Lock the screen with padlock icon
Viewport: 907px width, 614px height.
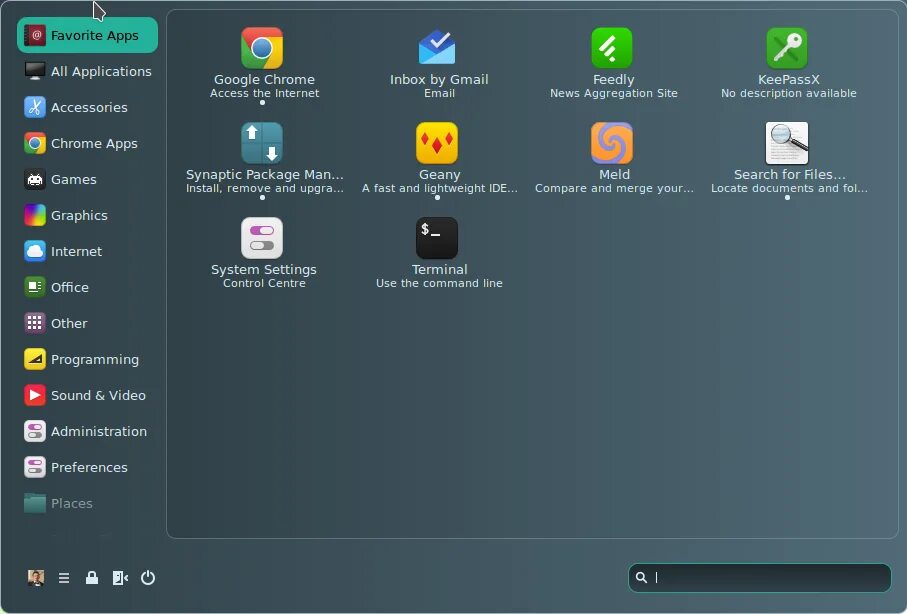coord(92,578)
